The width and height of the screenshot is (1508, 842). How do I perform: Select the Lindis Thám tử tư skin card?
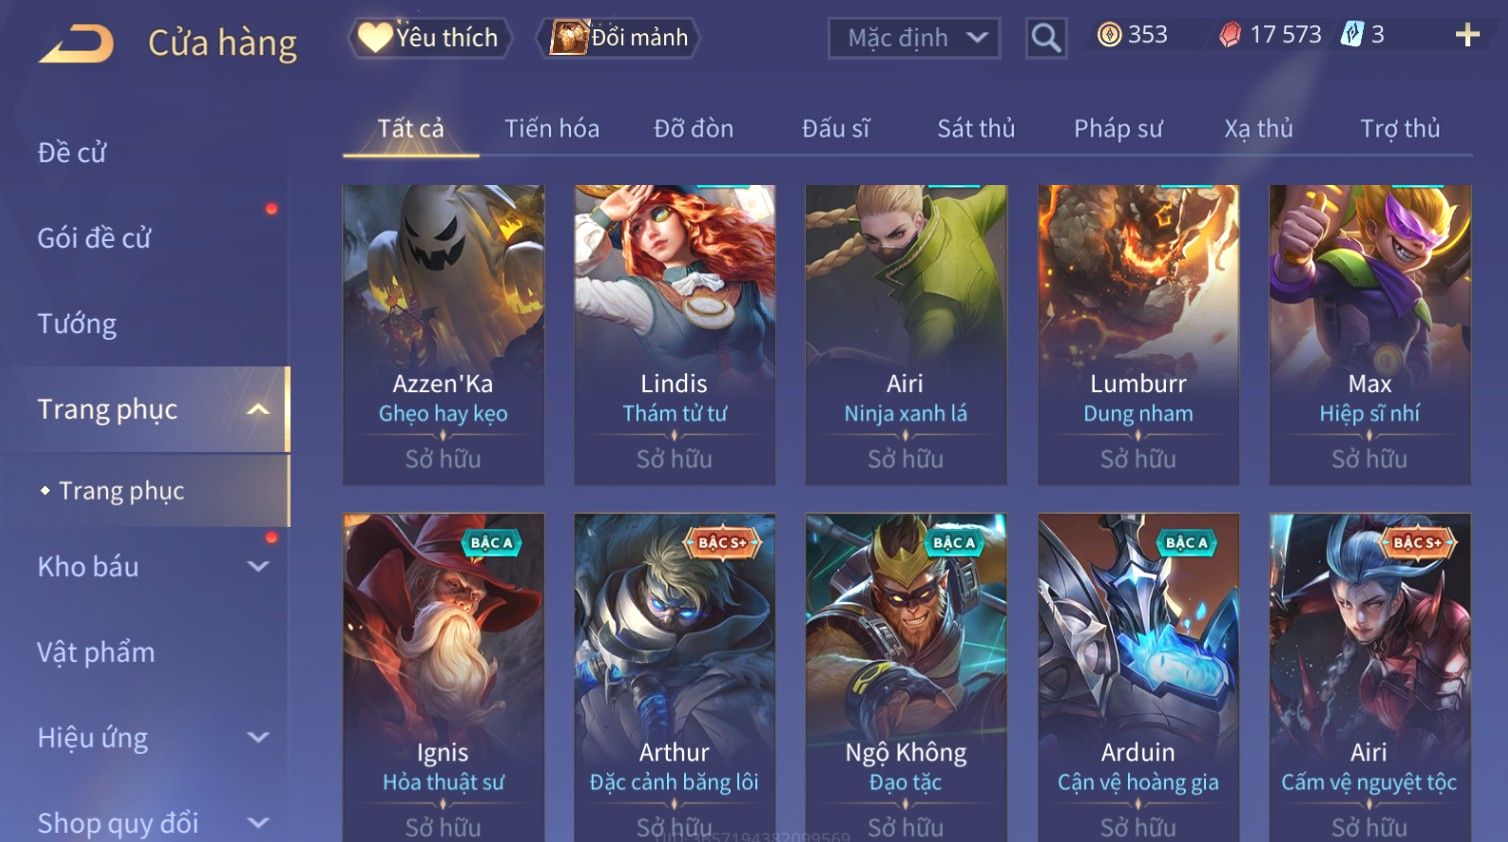coord(674,335)
